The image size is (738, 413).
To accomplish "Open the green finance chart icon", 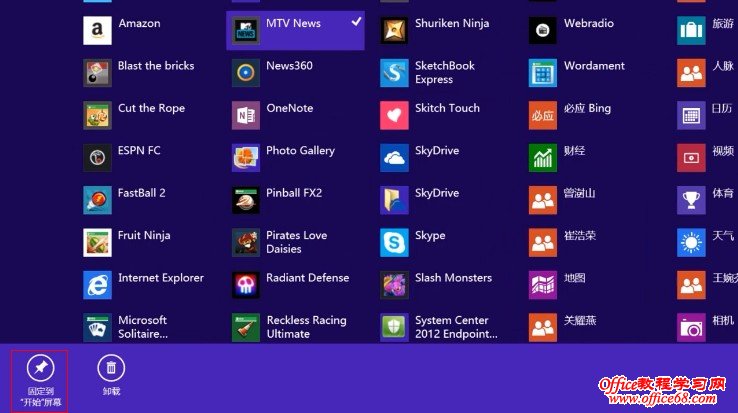I will 543,158.
